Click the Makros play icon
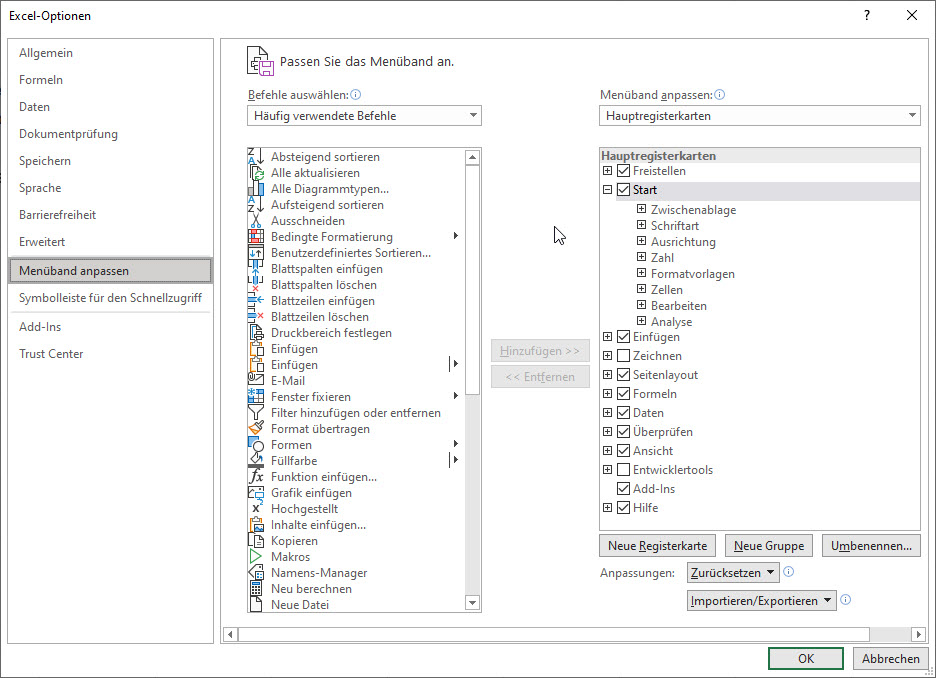 click(255, 557)
